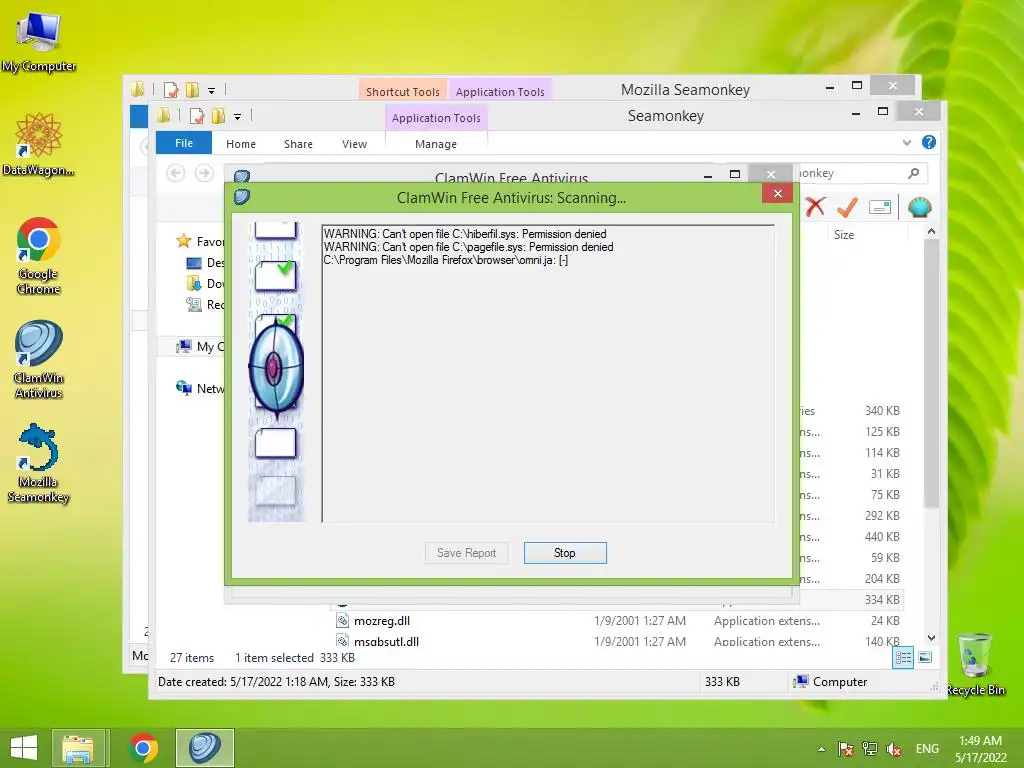Switch to the Share ribbon tab
Image resolution: width=1024 pixels, height=768 pixels.
[x=298, y=144]
